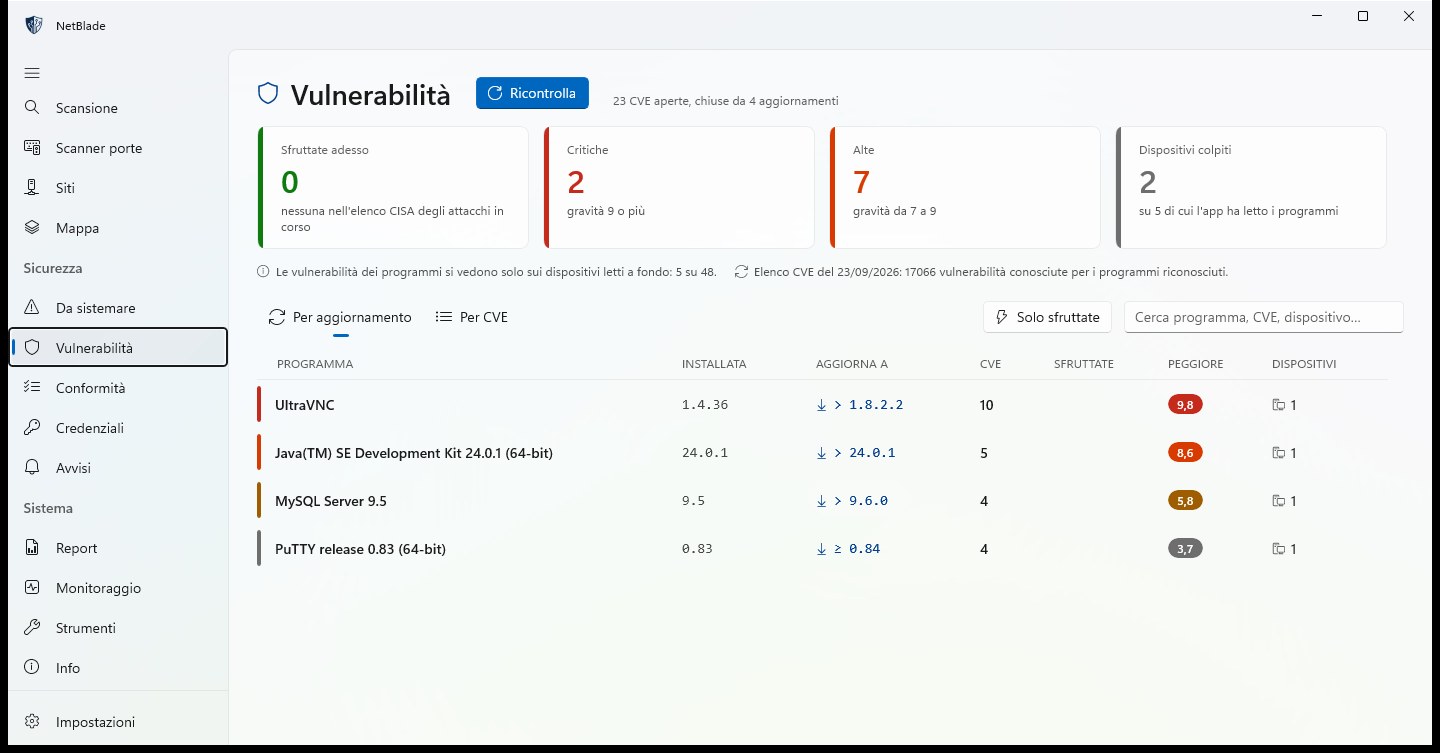This screenshot has width=1440, height=753.
Task: Open Strumenti tools page
Action: (x=118, y=628)
